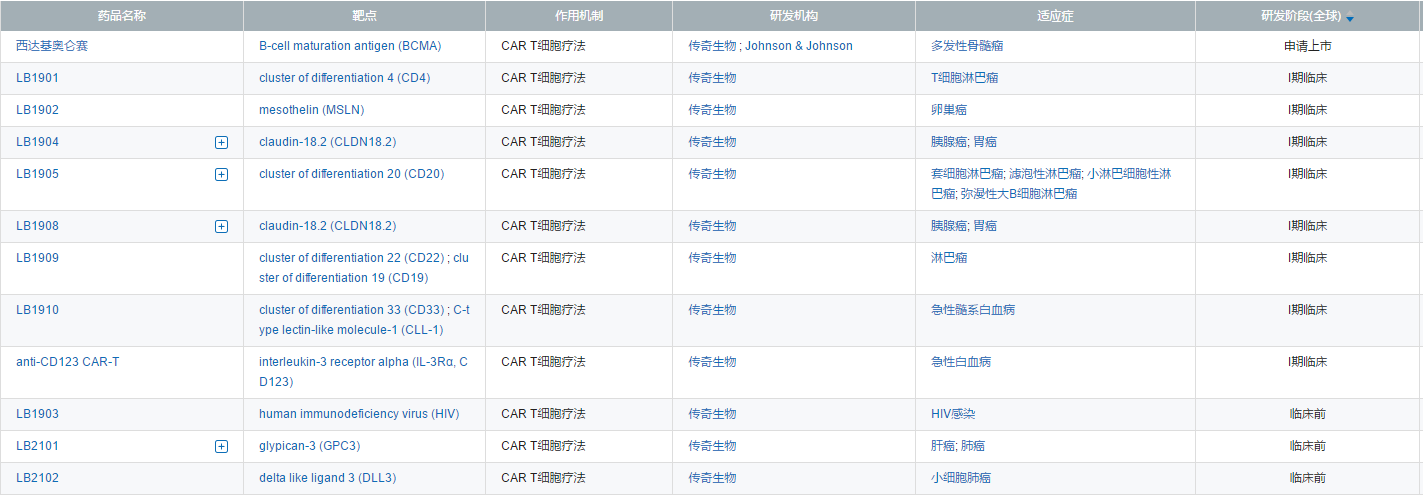This screenshot has height=497, width=1423.
Task: Expand the LB1905 row plus icon
Action: coord(221,174)
